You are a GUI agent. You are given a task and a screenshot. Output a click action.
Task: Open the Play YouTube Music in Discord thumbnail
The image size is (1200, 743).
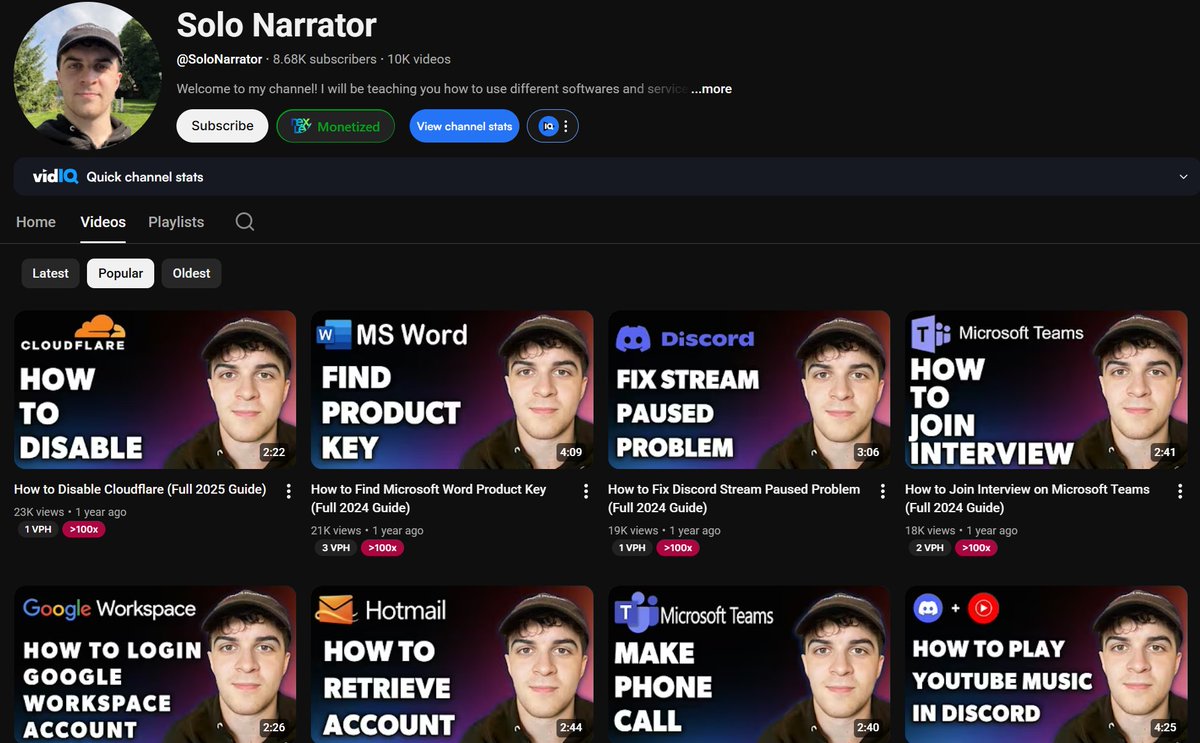point(1046,664)
